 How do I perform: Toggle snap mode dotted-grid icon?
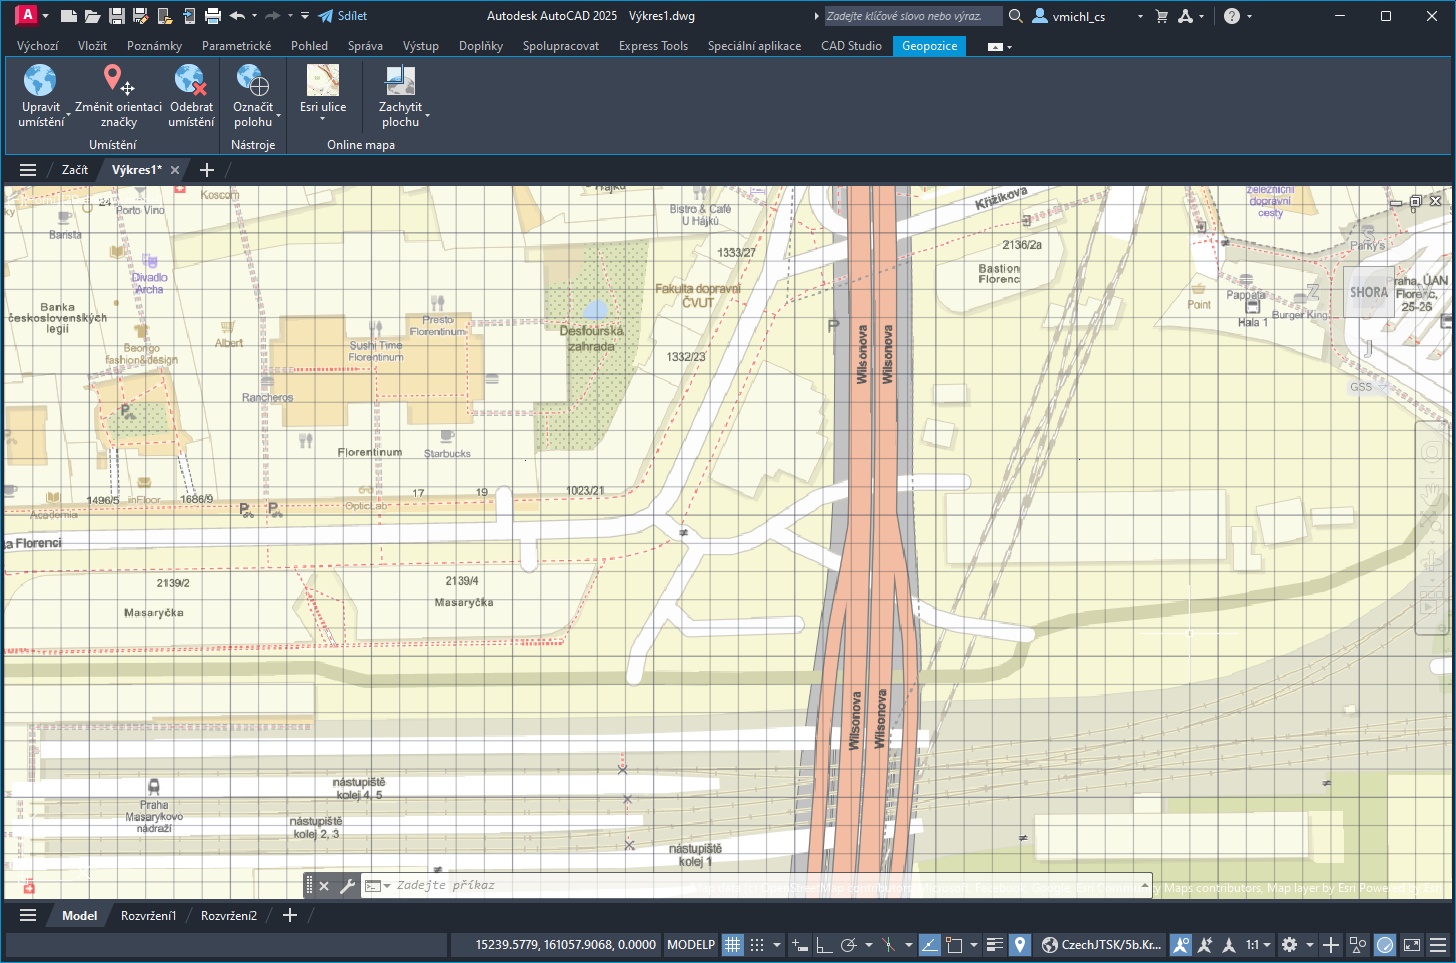(x=757, y=944)
